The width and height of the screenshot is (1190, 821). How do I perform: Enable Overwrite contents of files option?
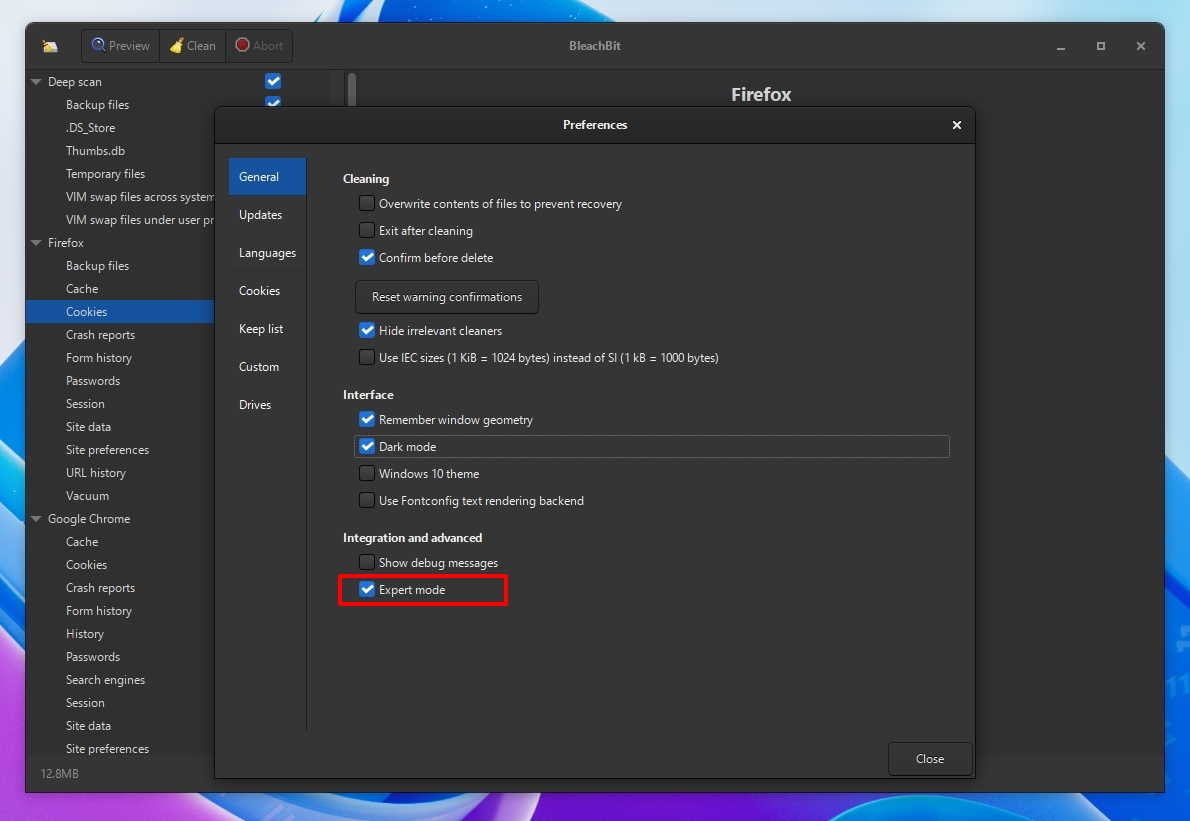coord(367,203)
